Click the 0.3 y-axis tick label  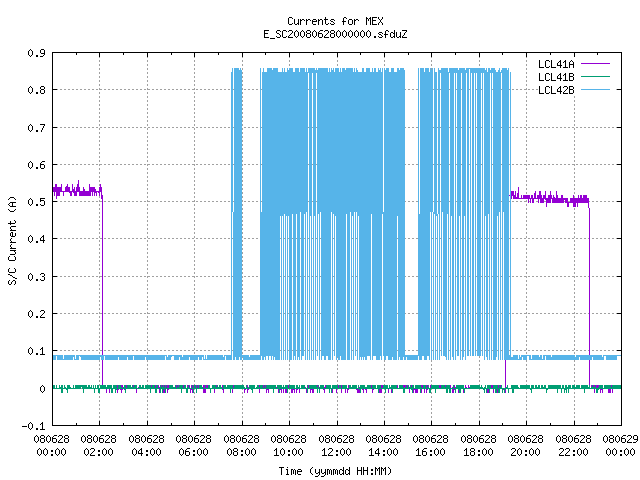36,277
